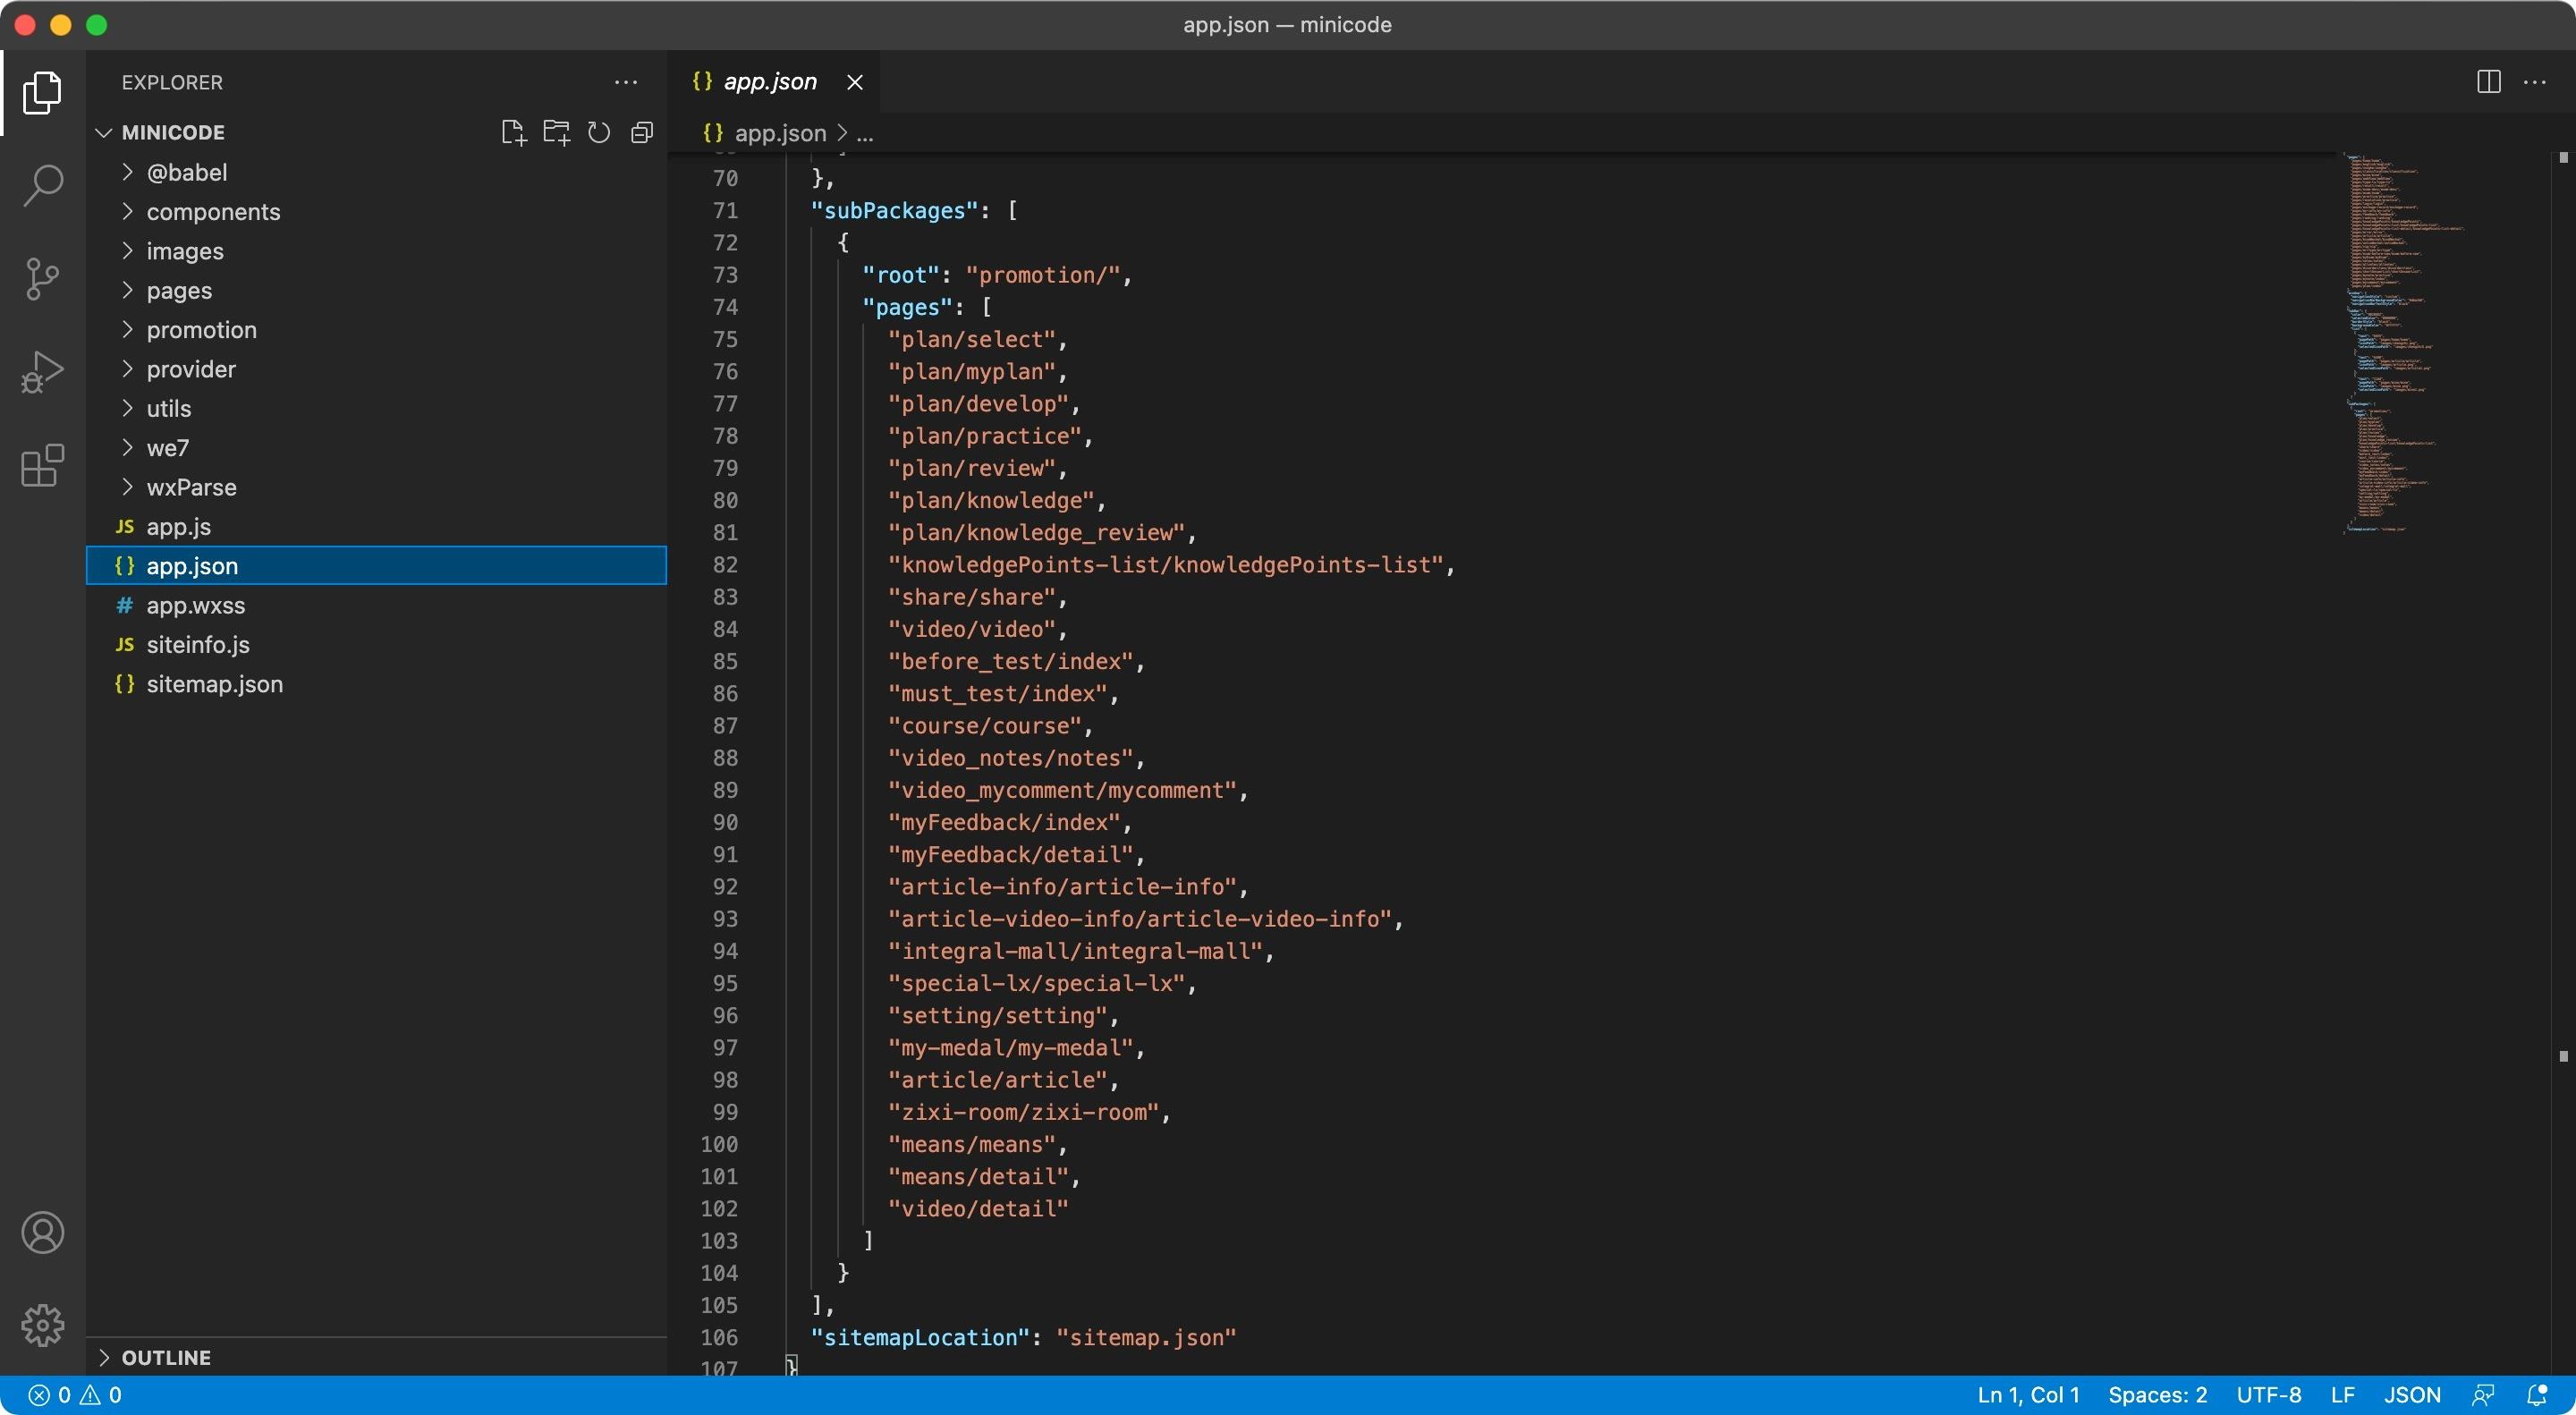Open the notifications bell in status bar
Screen dimensions: 2576x1415
pos(2536,1395)
